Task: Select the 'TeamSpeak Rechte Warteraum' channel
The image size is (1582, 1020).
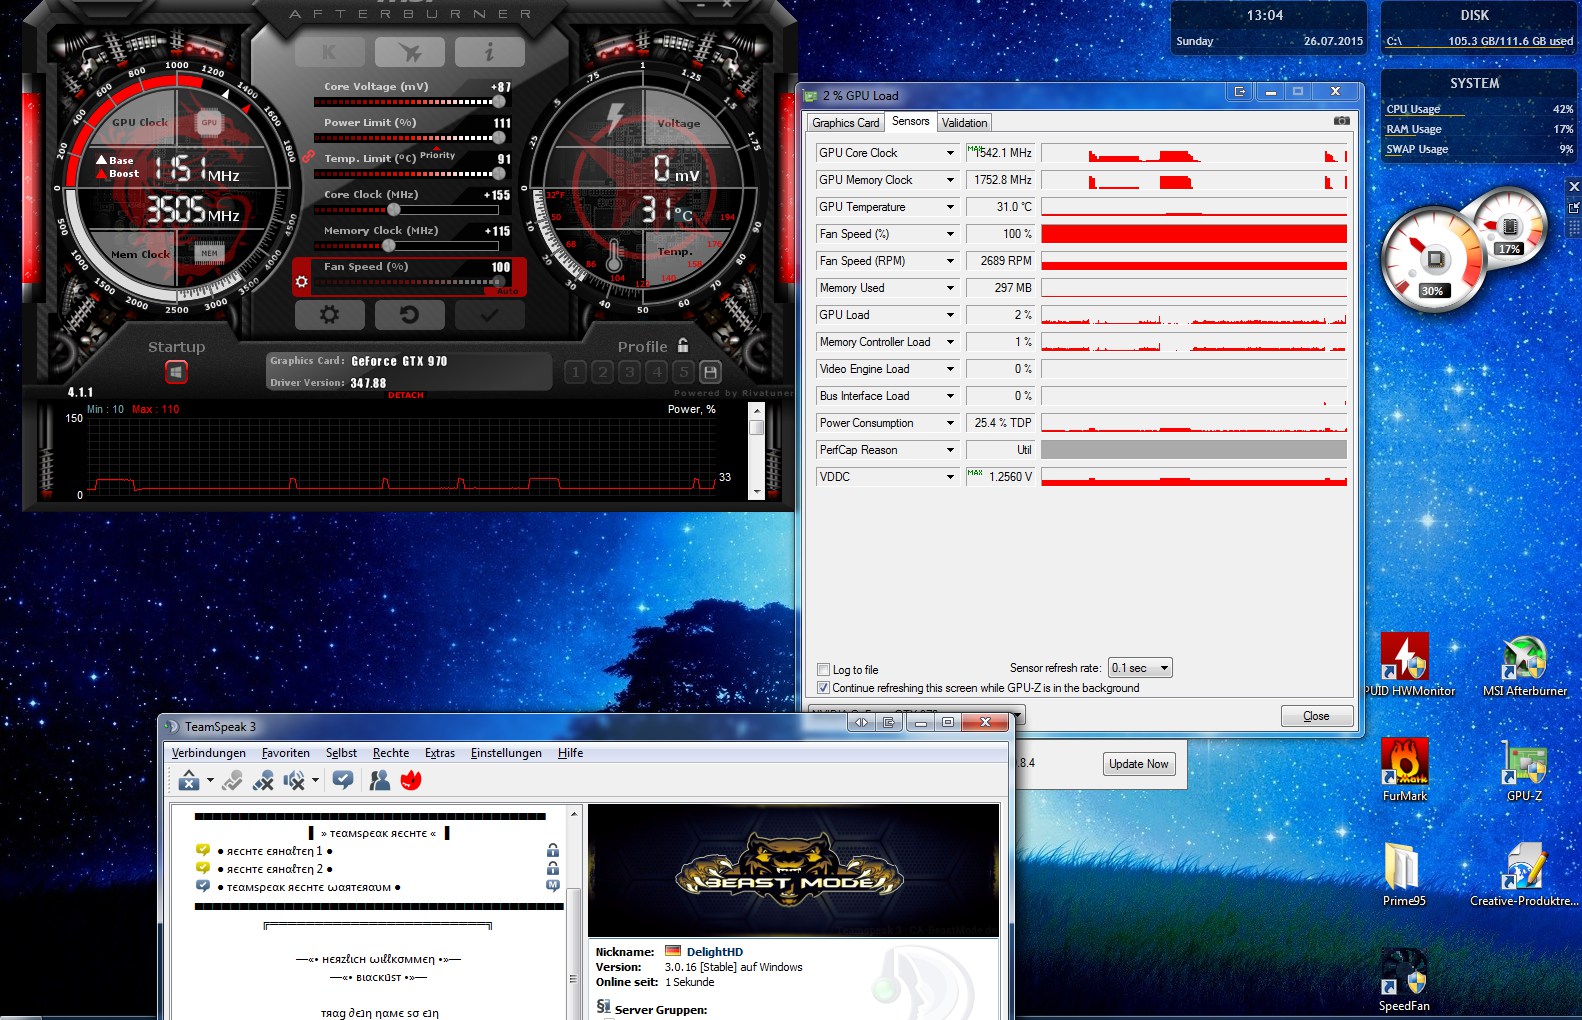Action: (309, 887)
